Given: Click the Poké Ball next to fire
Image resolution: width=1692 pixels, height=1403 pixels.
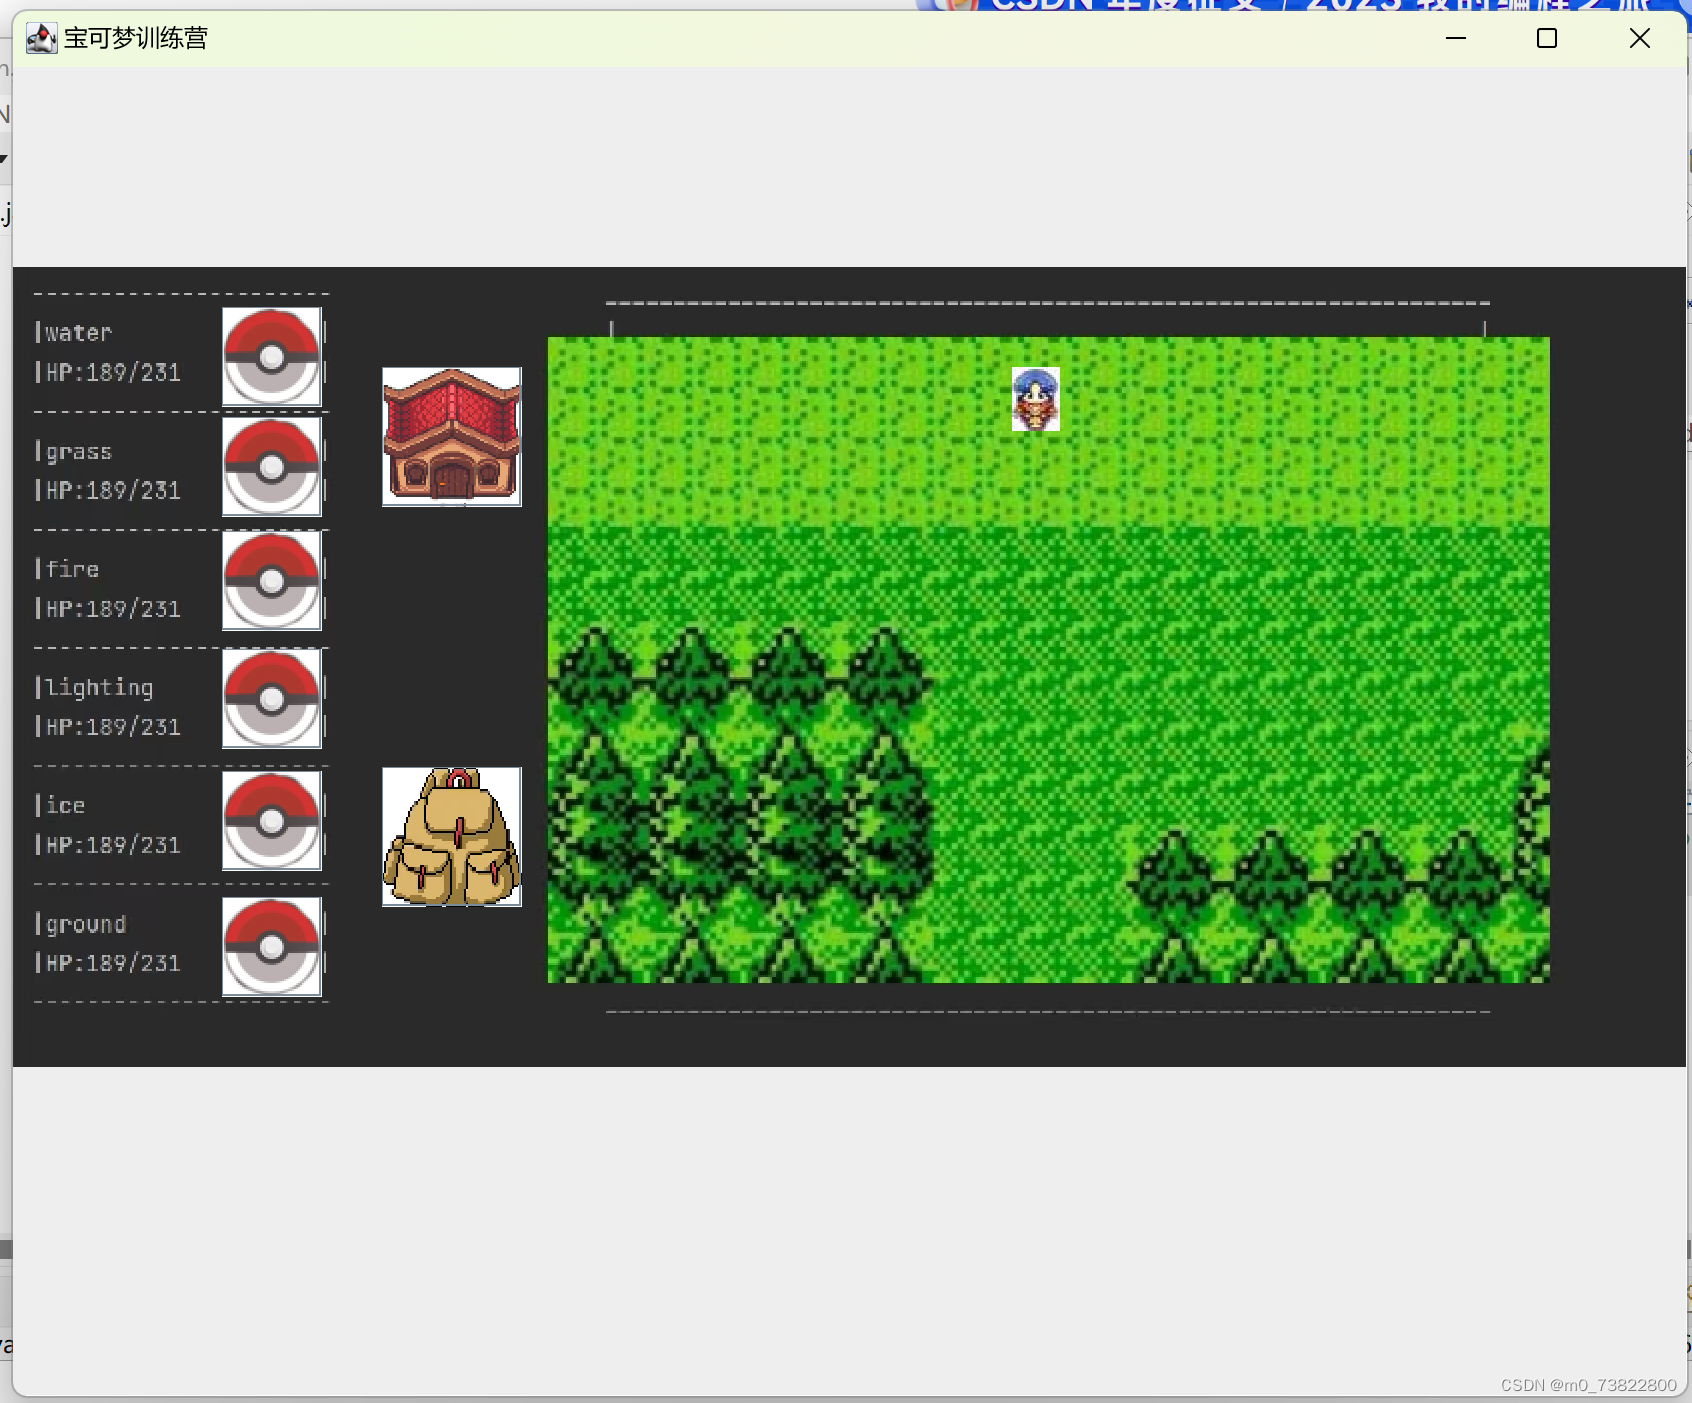Looking at the screenshot, I should coord(272,580).
